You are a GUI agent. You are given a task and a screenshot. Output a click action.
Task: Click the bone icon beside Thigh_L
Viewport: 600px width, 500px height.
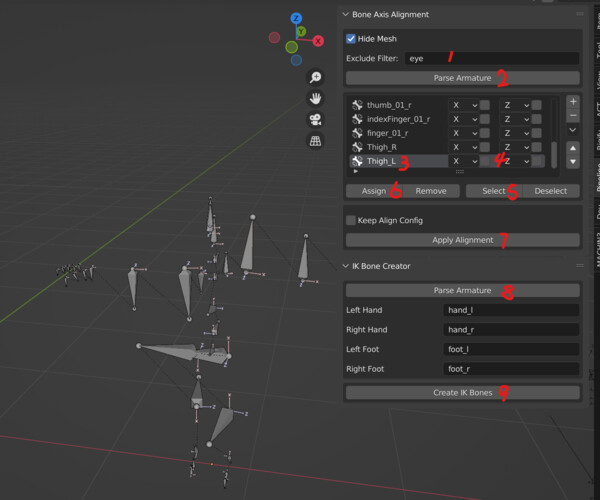(357, 161)
